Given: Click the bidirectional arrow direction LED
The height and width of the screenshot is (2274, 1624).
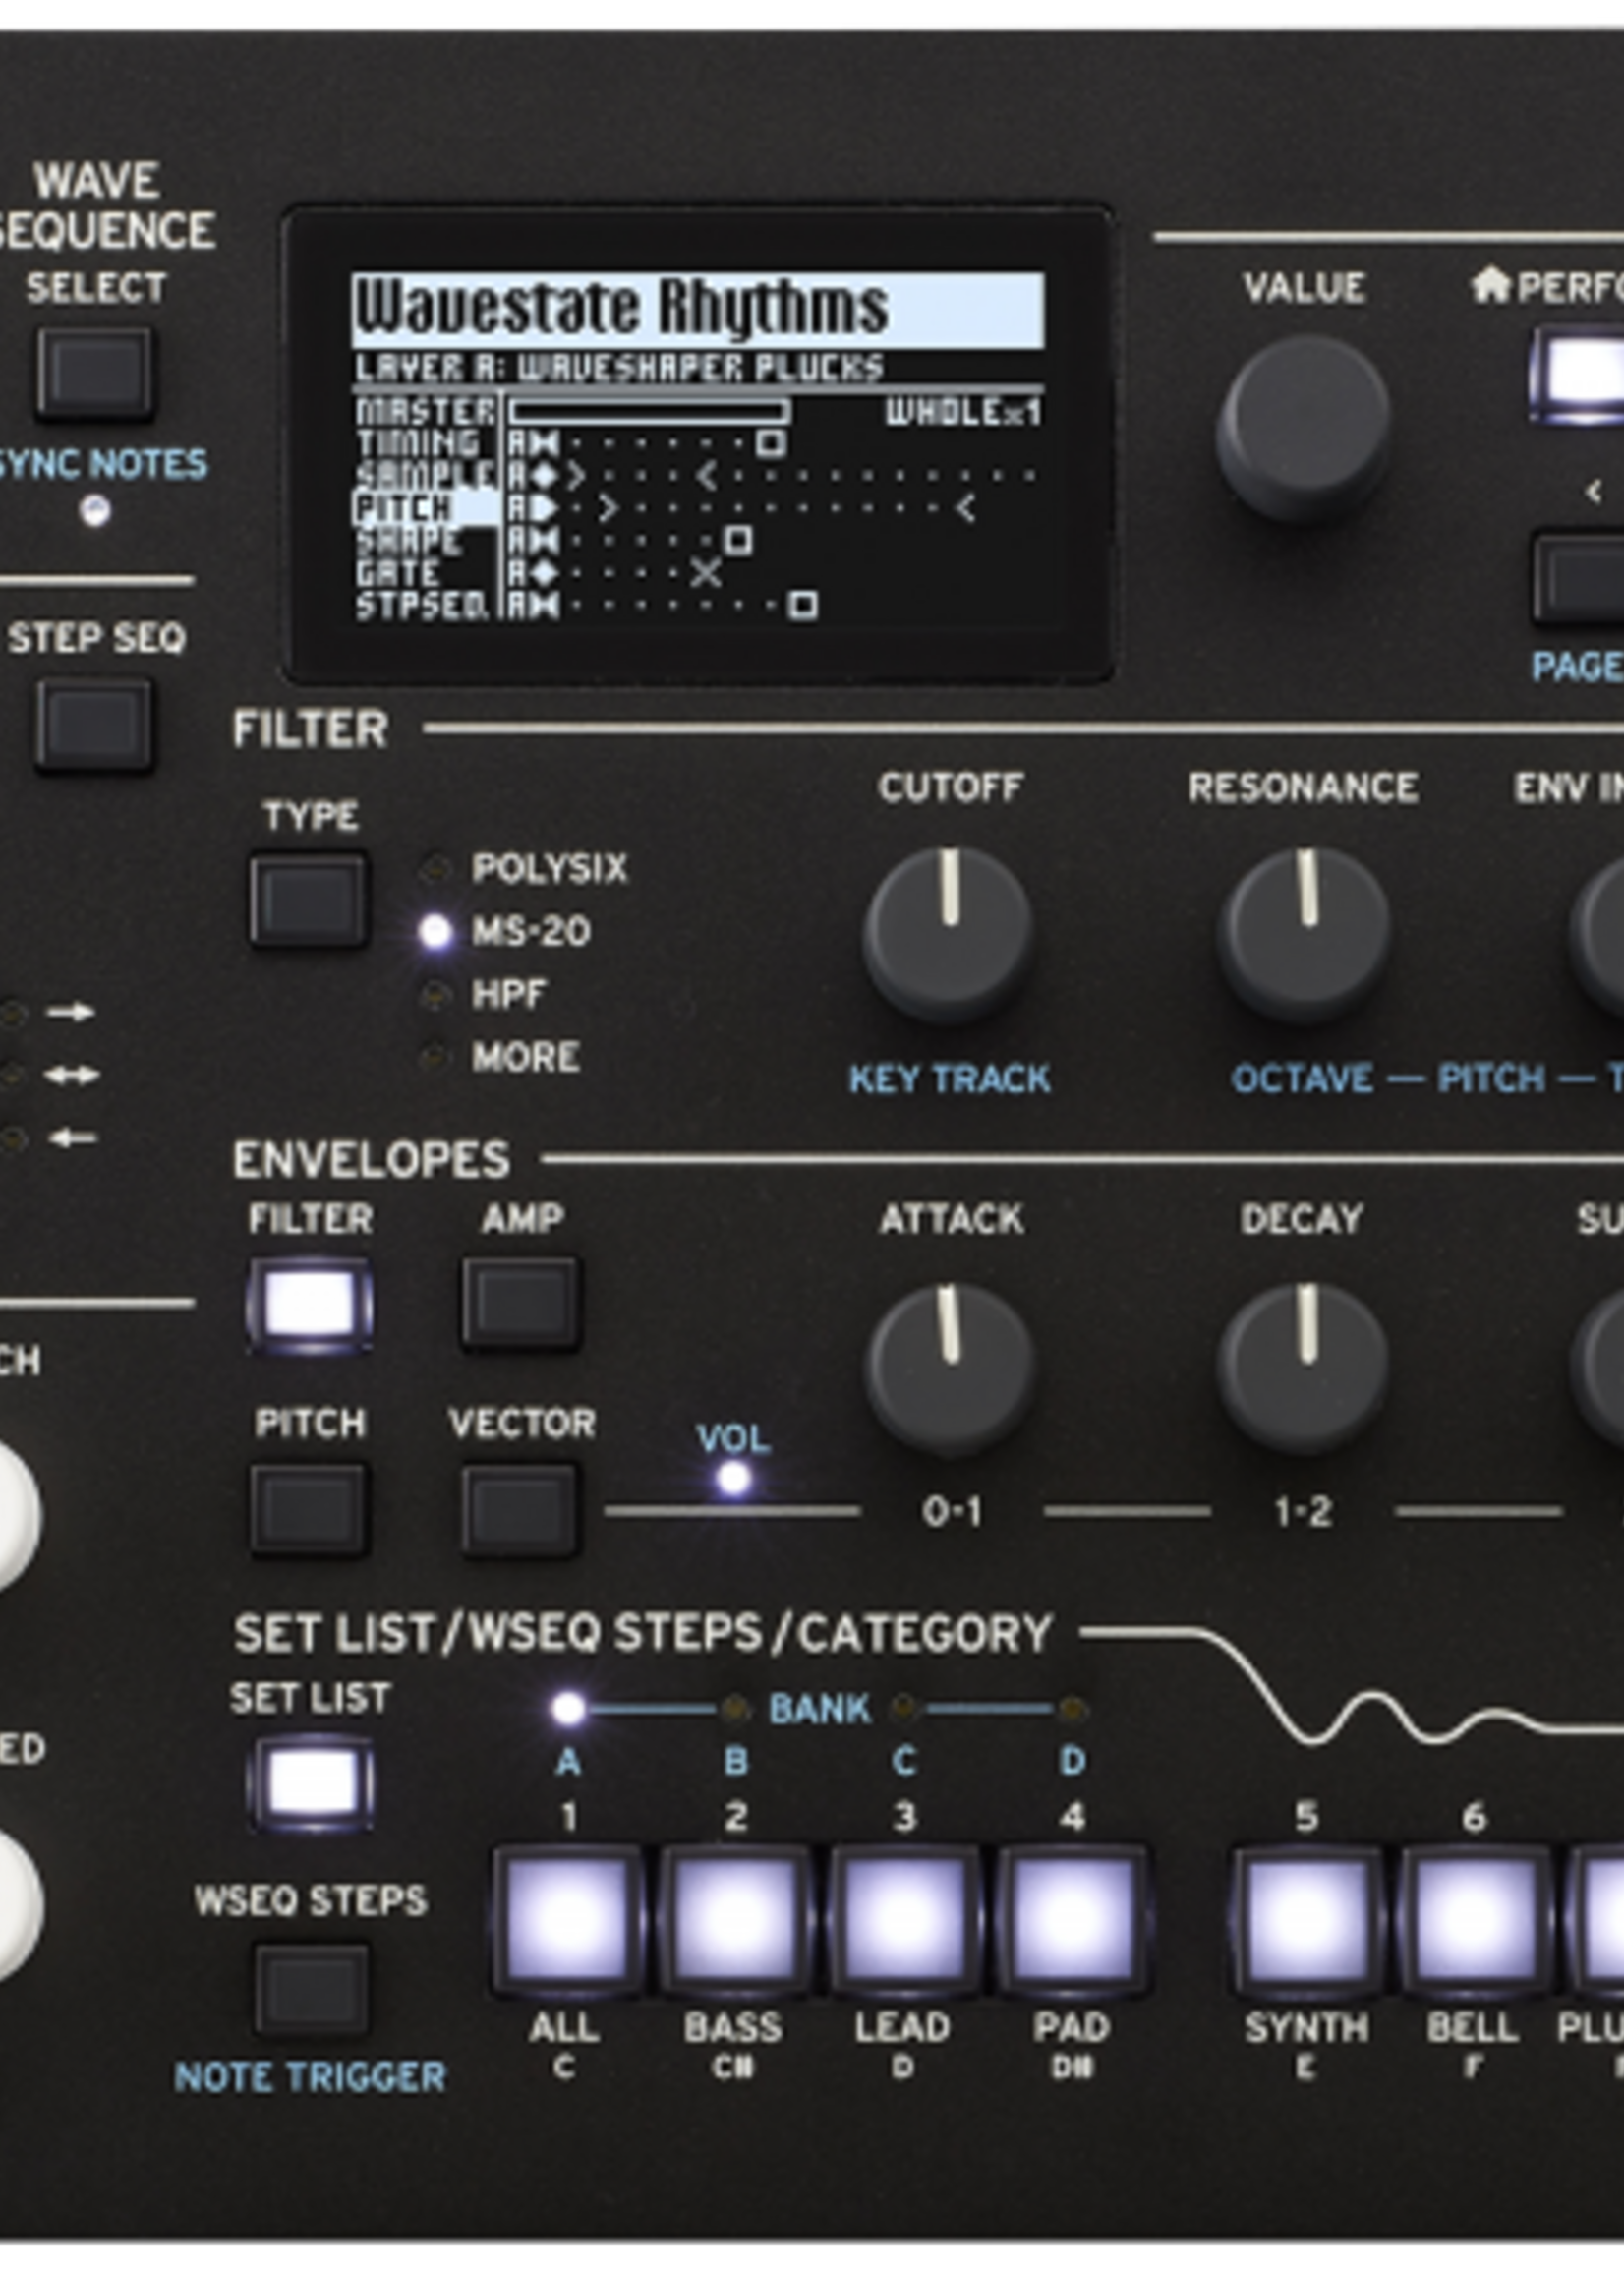Looking at the screenshot, I should [12, 1075].
